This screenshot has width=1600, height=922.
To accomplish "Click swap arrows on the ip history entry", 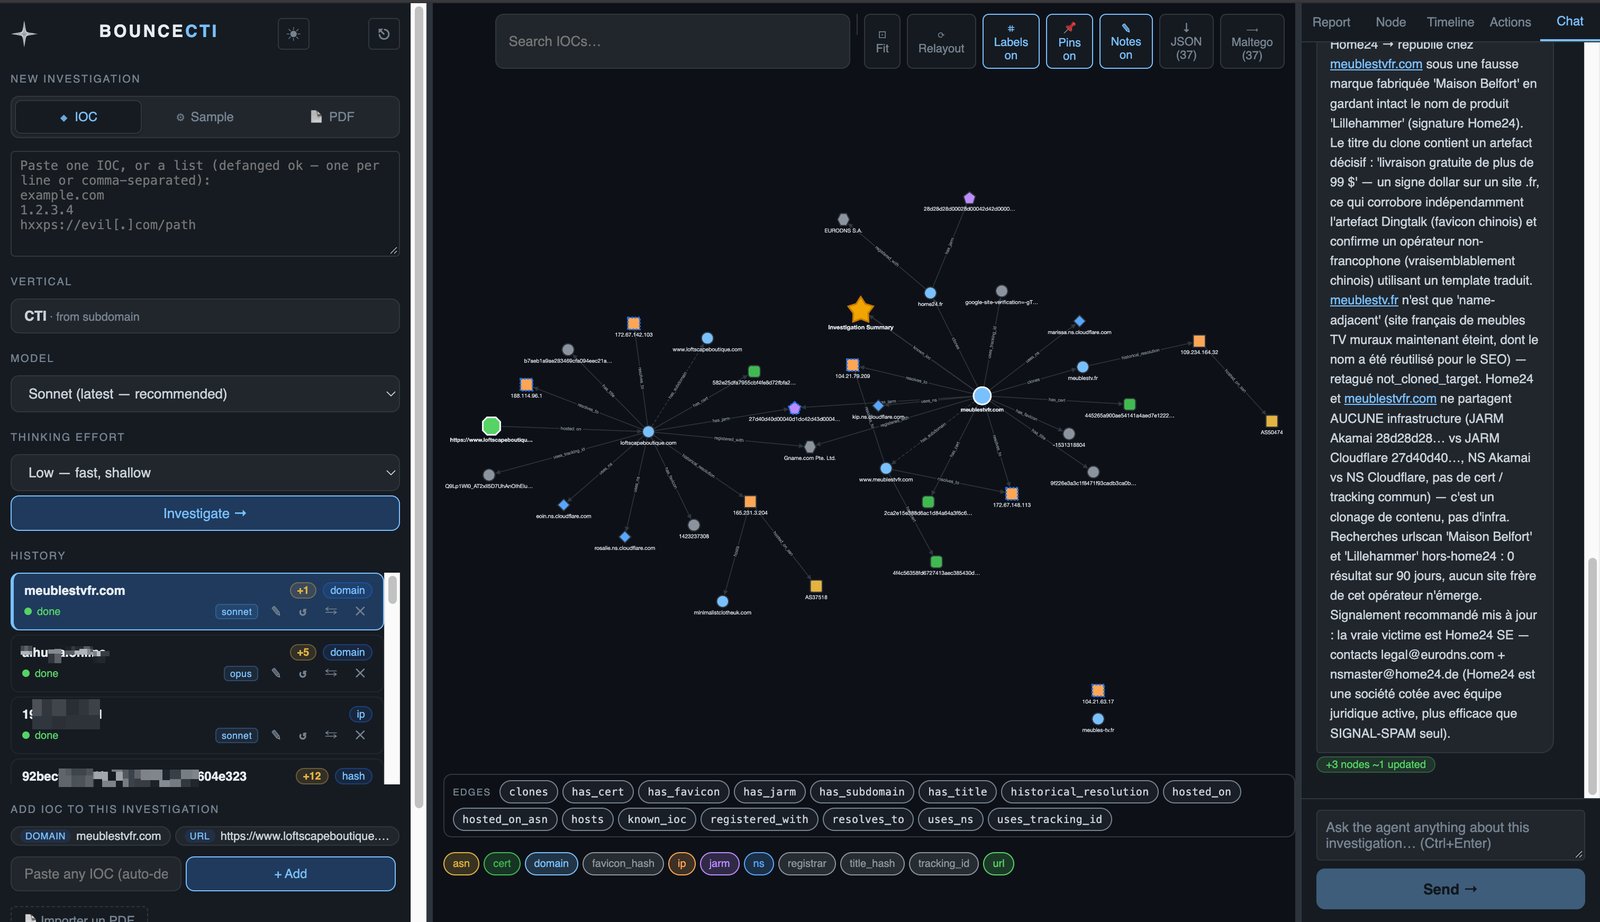I will (x=331, y=735).
